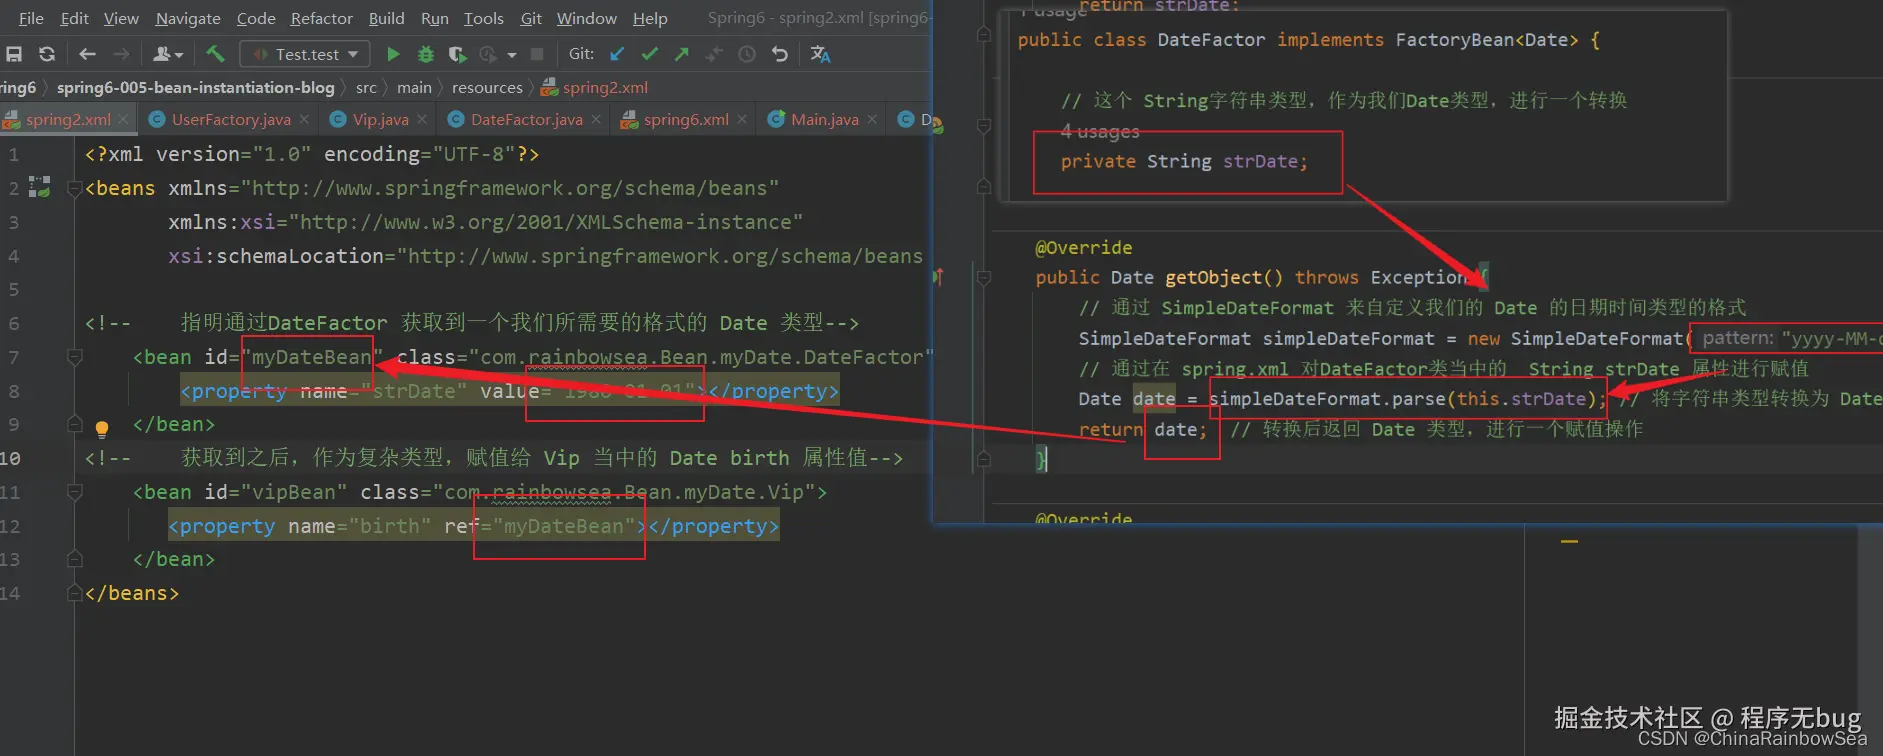The image size is (1883, 756).
Task: Close the Main.java tab
Action: click(x=872, y=119)
